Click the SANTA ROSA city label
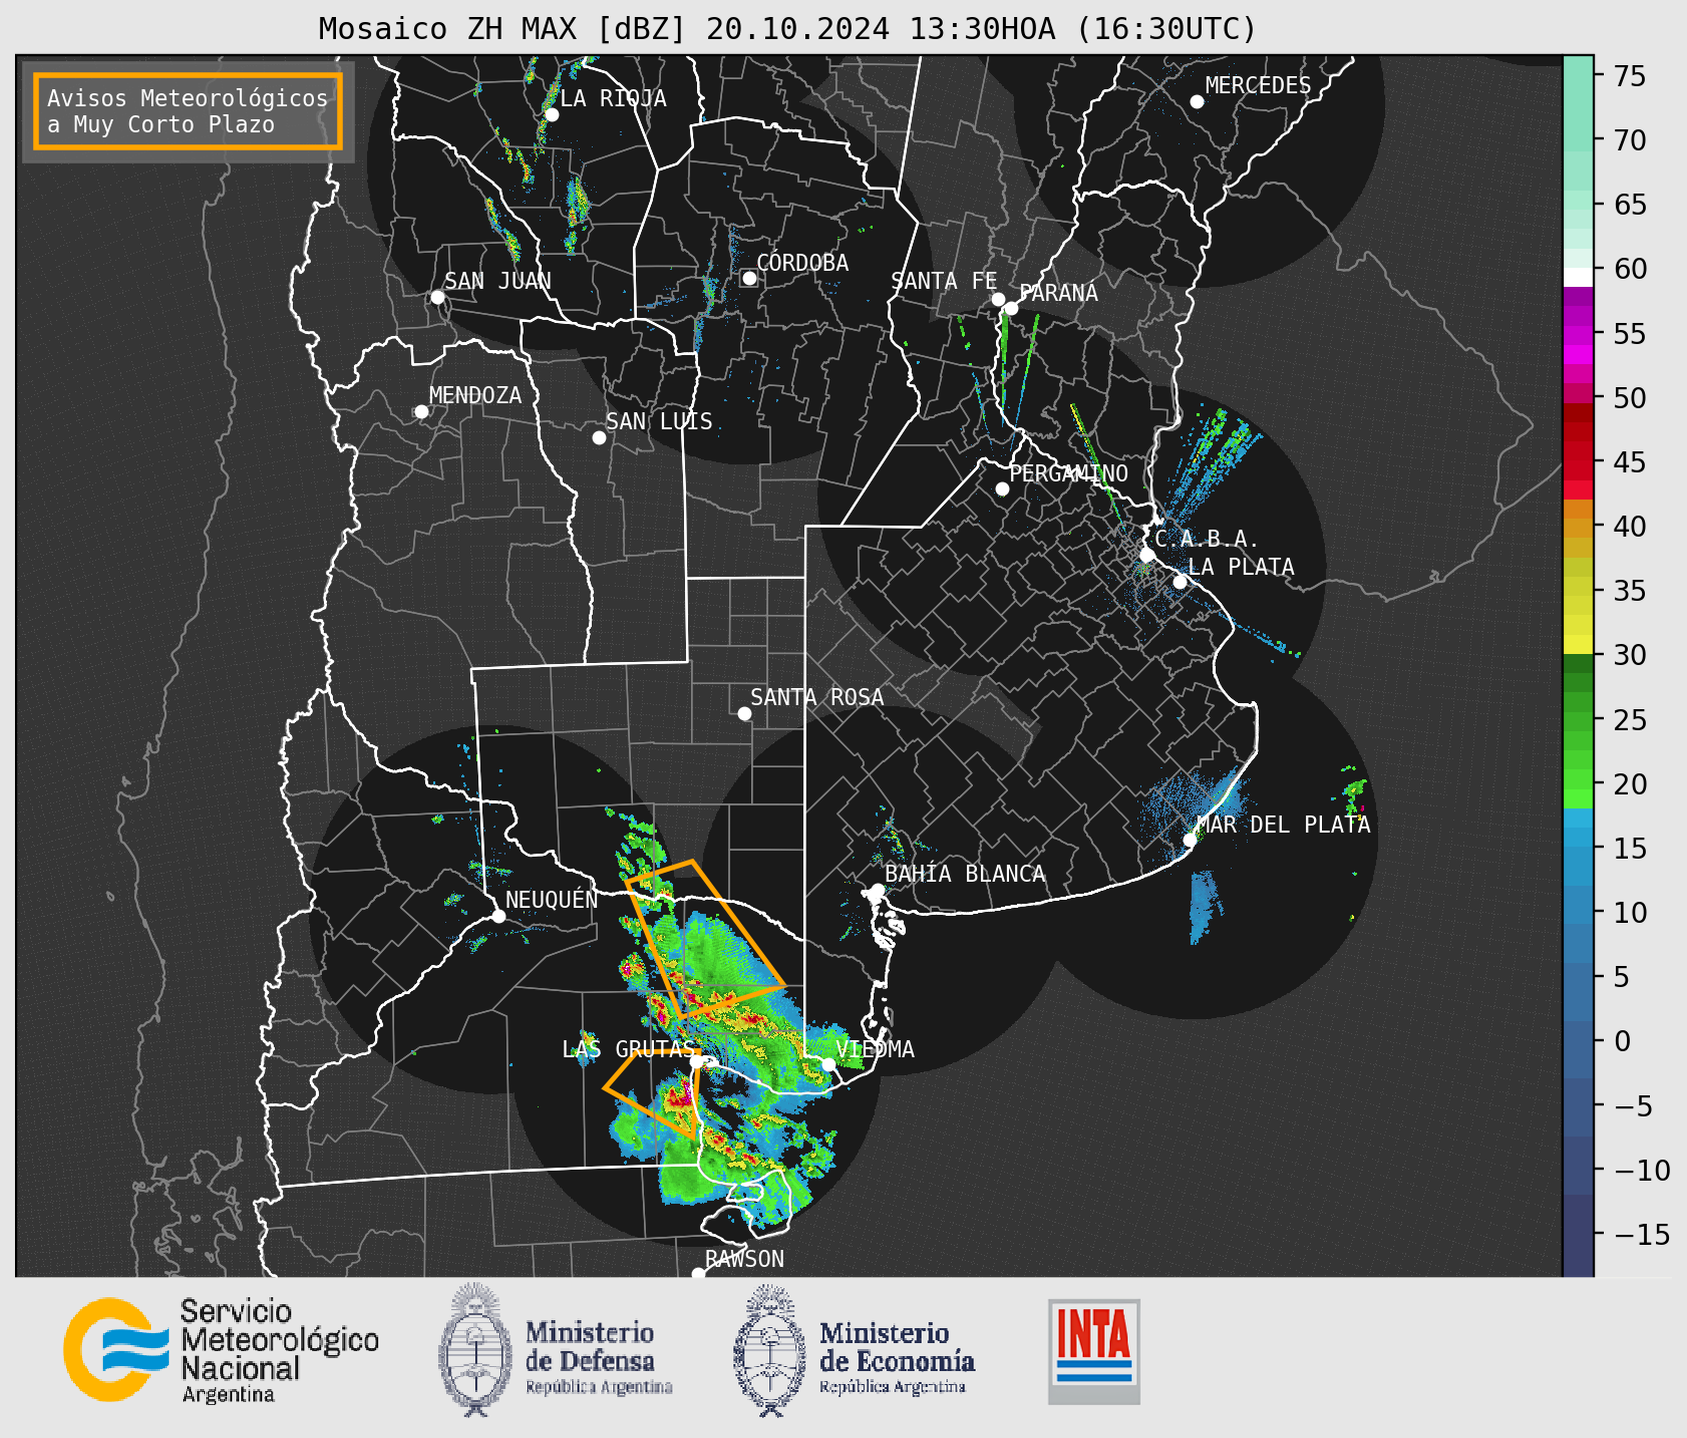 (x=818, y=696)
